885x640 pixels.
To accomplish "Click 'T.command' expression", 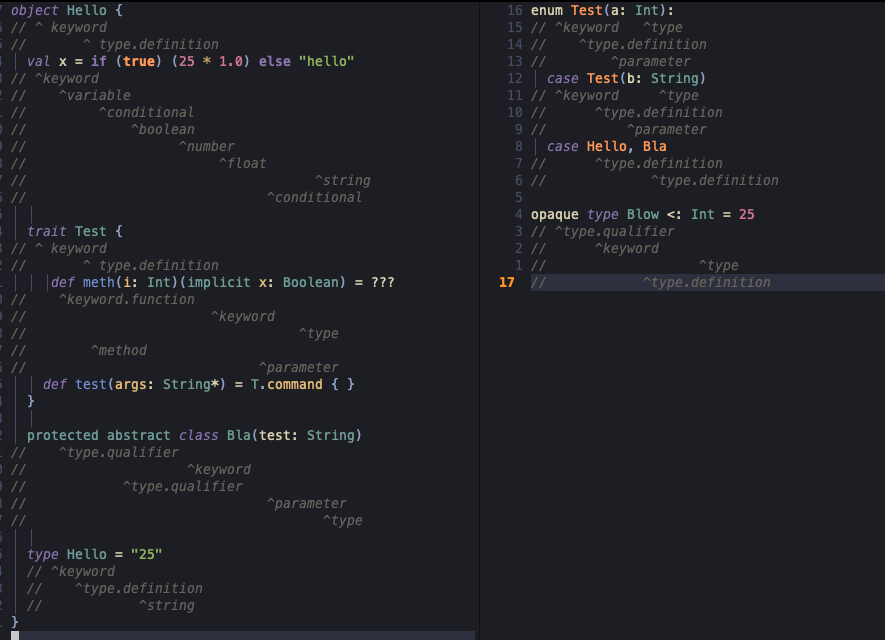I will click(x=287, y=384).
